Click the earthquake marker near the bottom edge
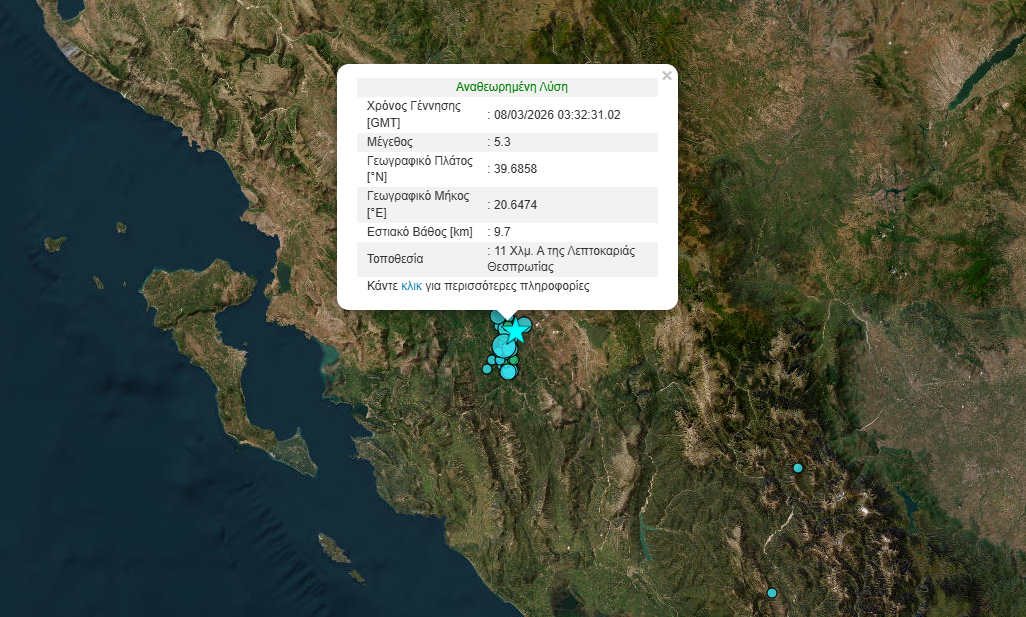 772,593
